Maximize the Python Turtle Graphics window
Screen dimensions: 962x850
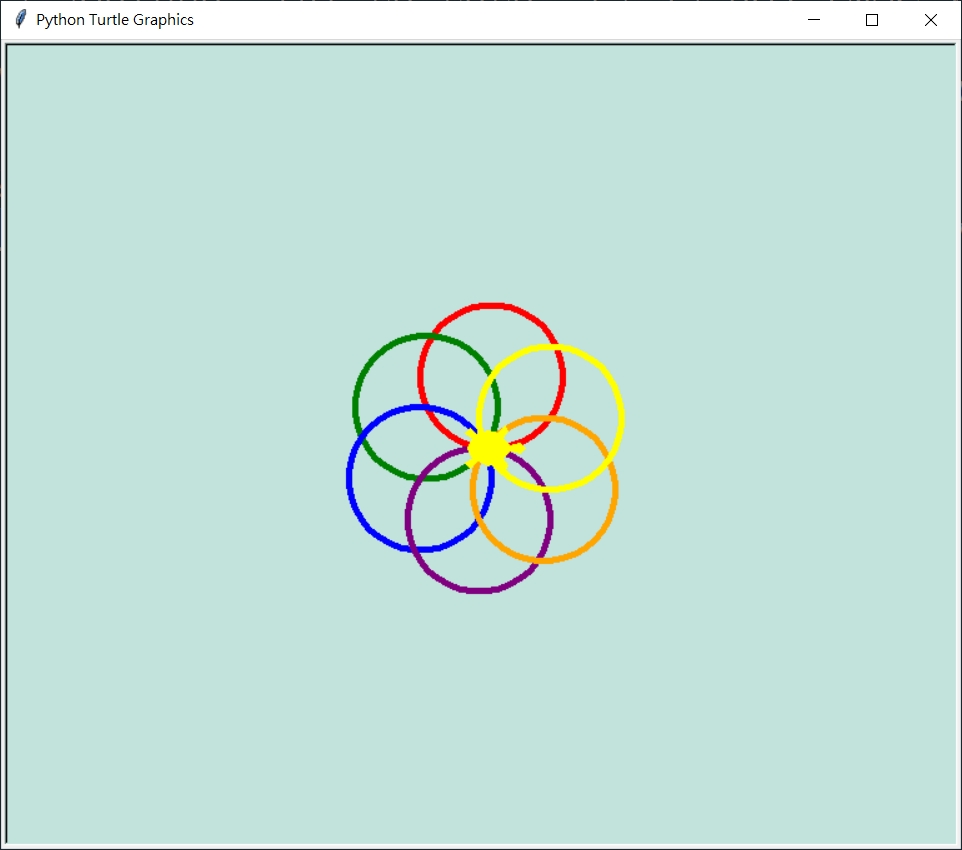pos(872,20)
